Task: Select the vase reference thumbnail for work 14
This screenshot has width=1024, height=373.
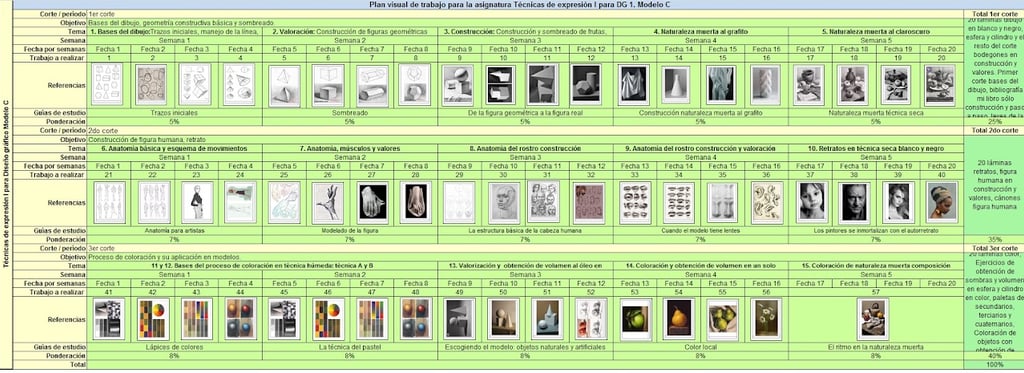Action: pos(675,85)
